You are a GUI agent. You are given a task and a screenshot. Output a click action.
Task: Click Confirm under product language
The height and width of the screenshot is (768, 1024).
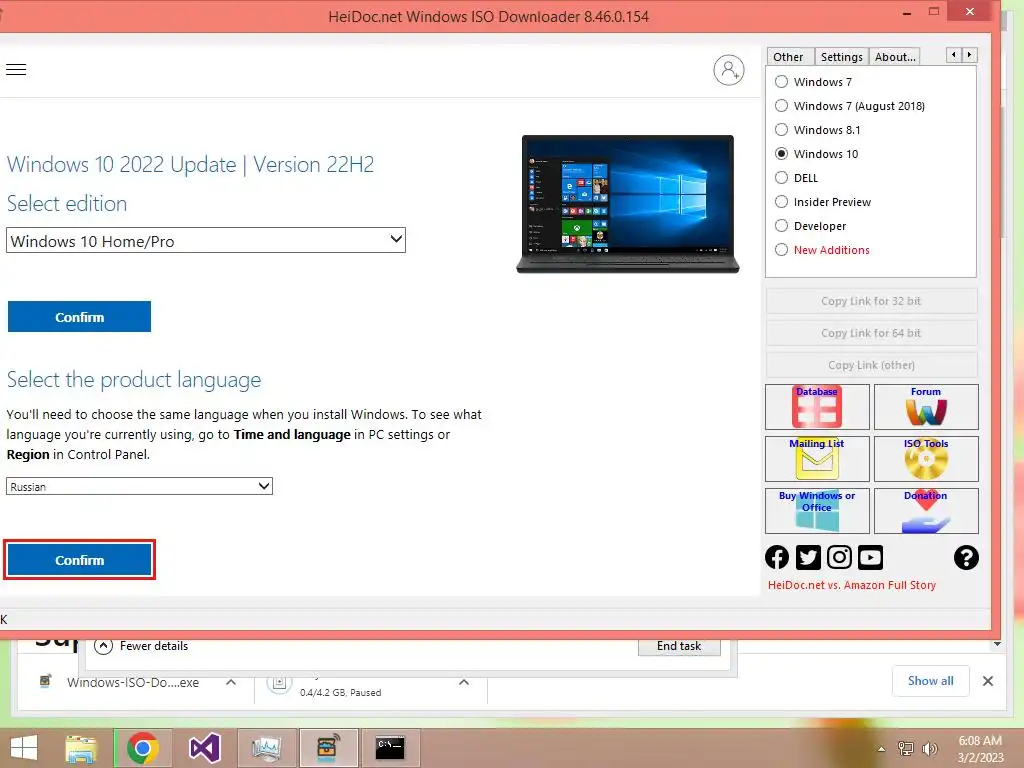point(79,560)
